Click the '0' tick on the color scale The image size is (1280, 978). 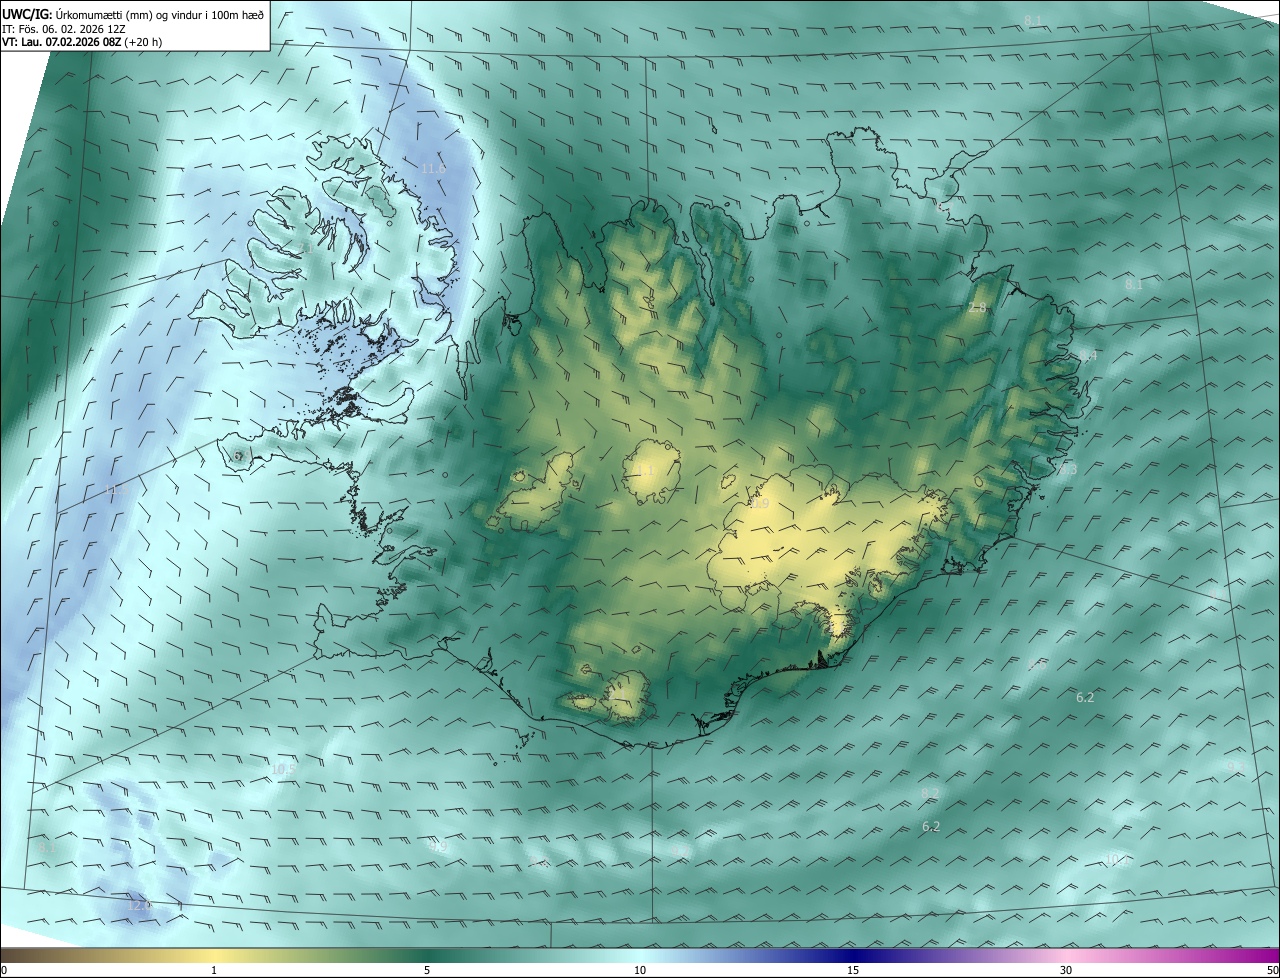click(3, 970)
